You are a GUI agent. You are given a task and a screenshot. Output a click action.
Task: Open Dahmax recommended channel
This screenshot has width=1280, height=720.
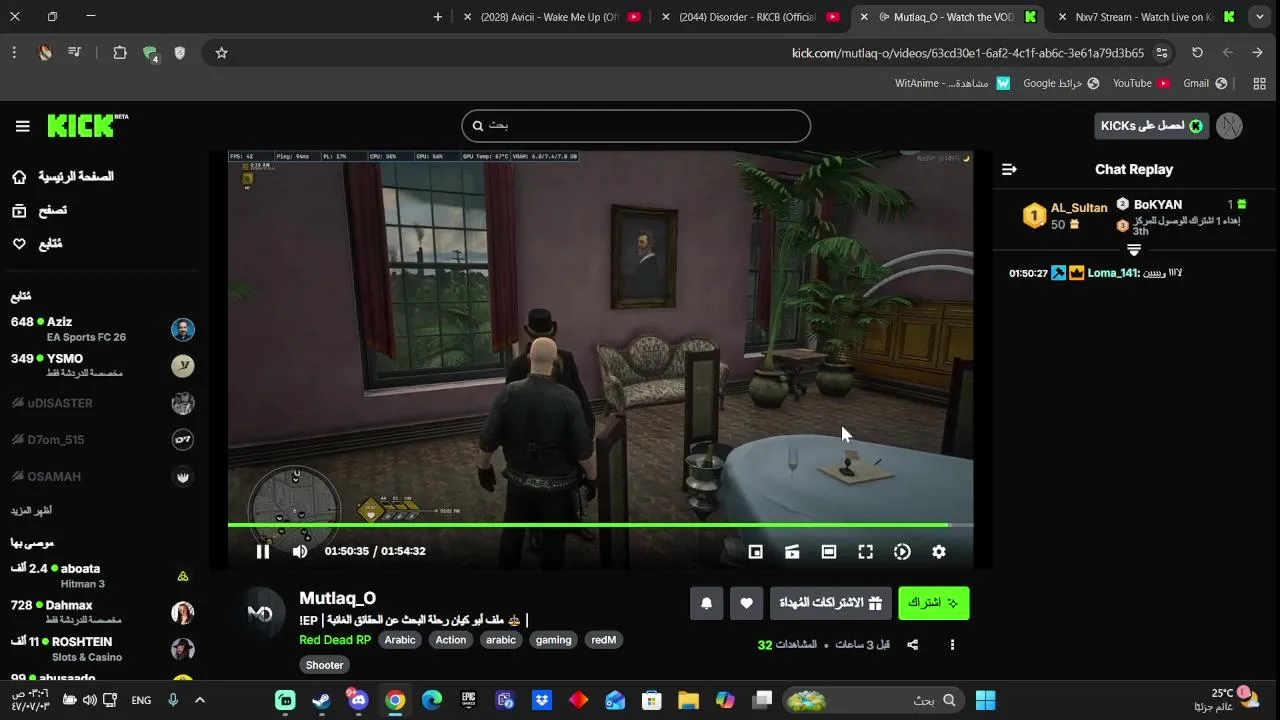pyautogui.click(x=102, y=612)
